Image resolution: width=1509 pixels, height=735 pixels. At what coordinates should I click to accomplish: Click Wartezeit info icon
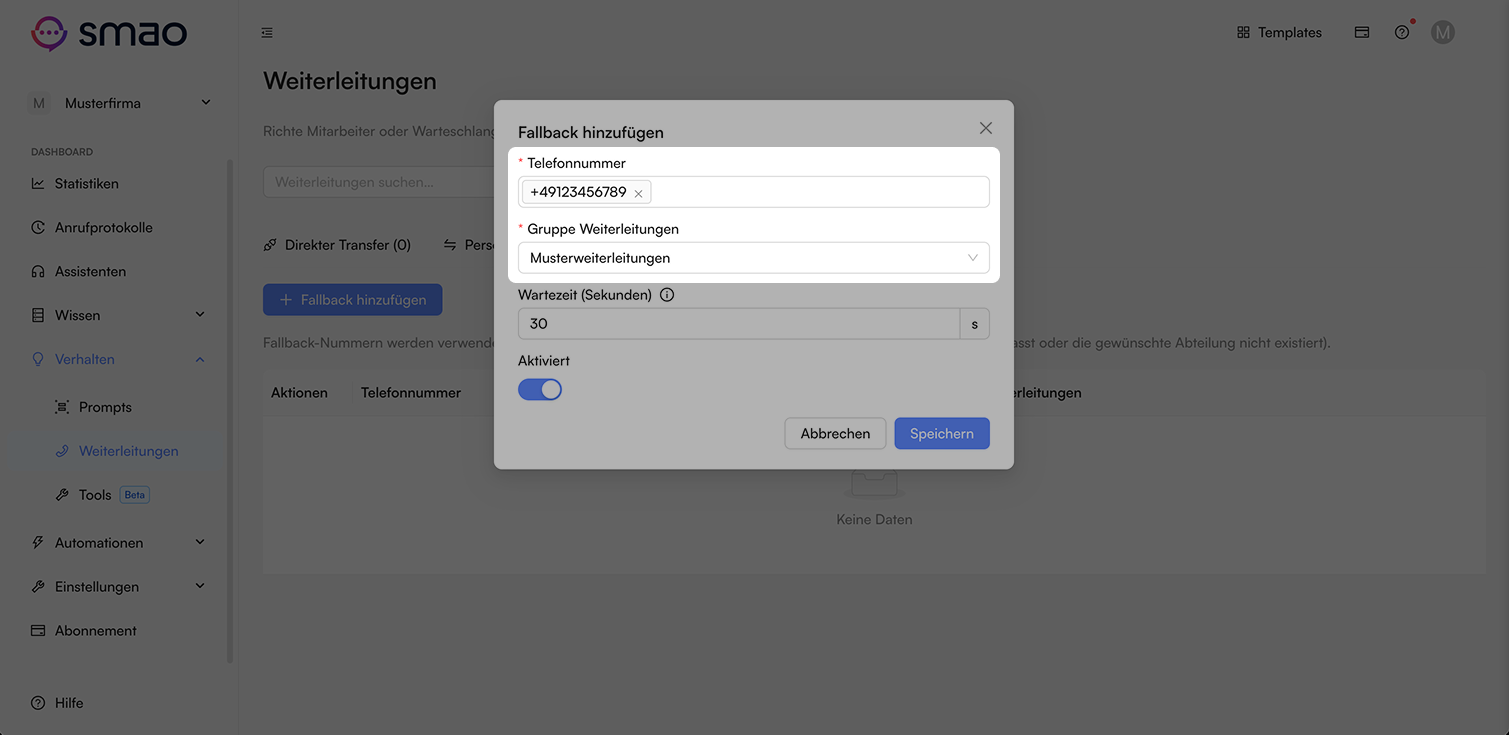click(x=667, y=295)
